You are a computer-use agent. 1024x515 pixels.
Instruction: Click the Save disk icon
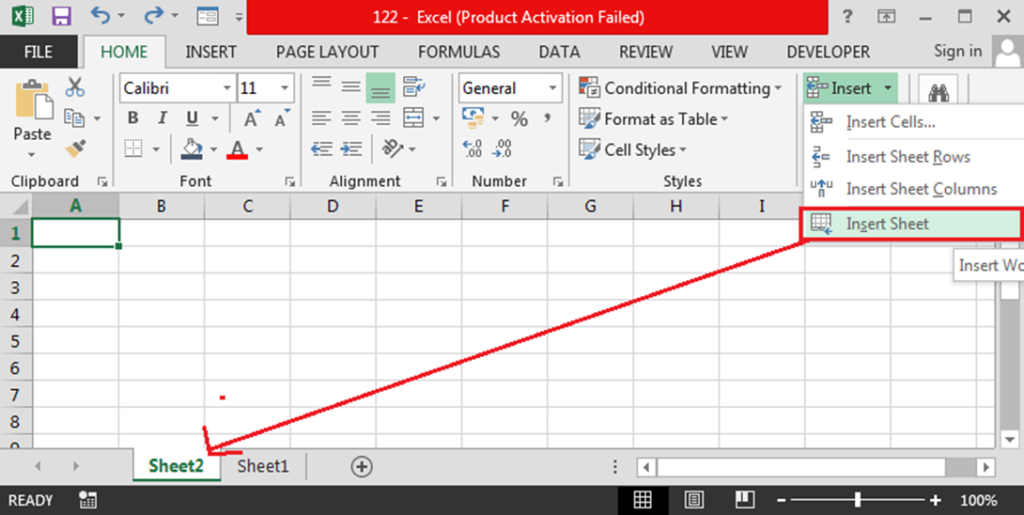click(61, 17)
